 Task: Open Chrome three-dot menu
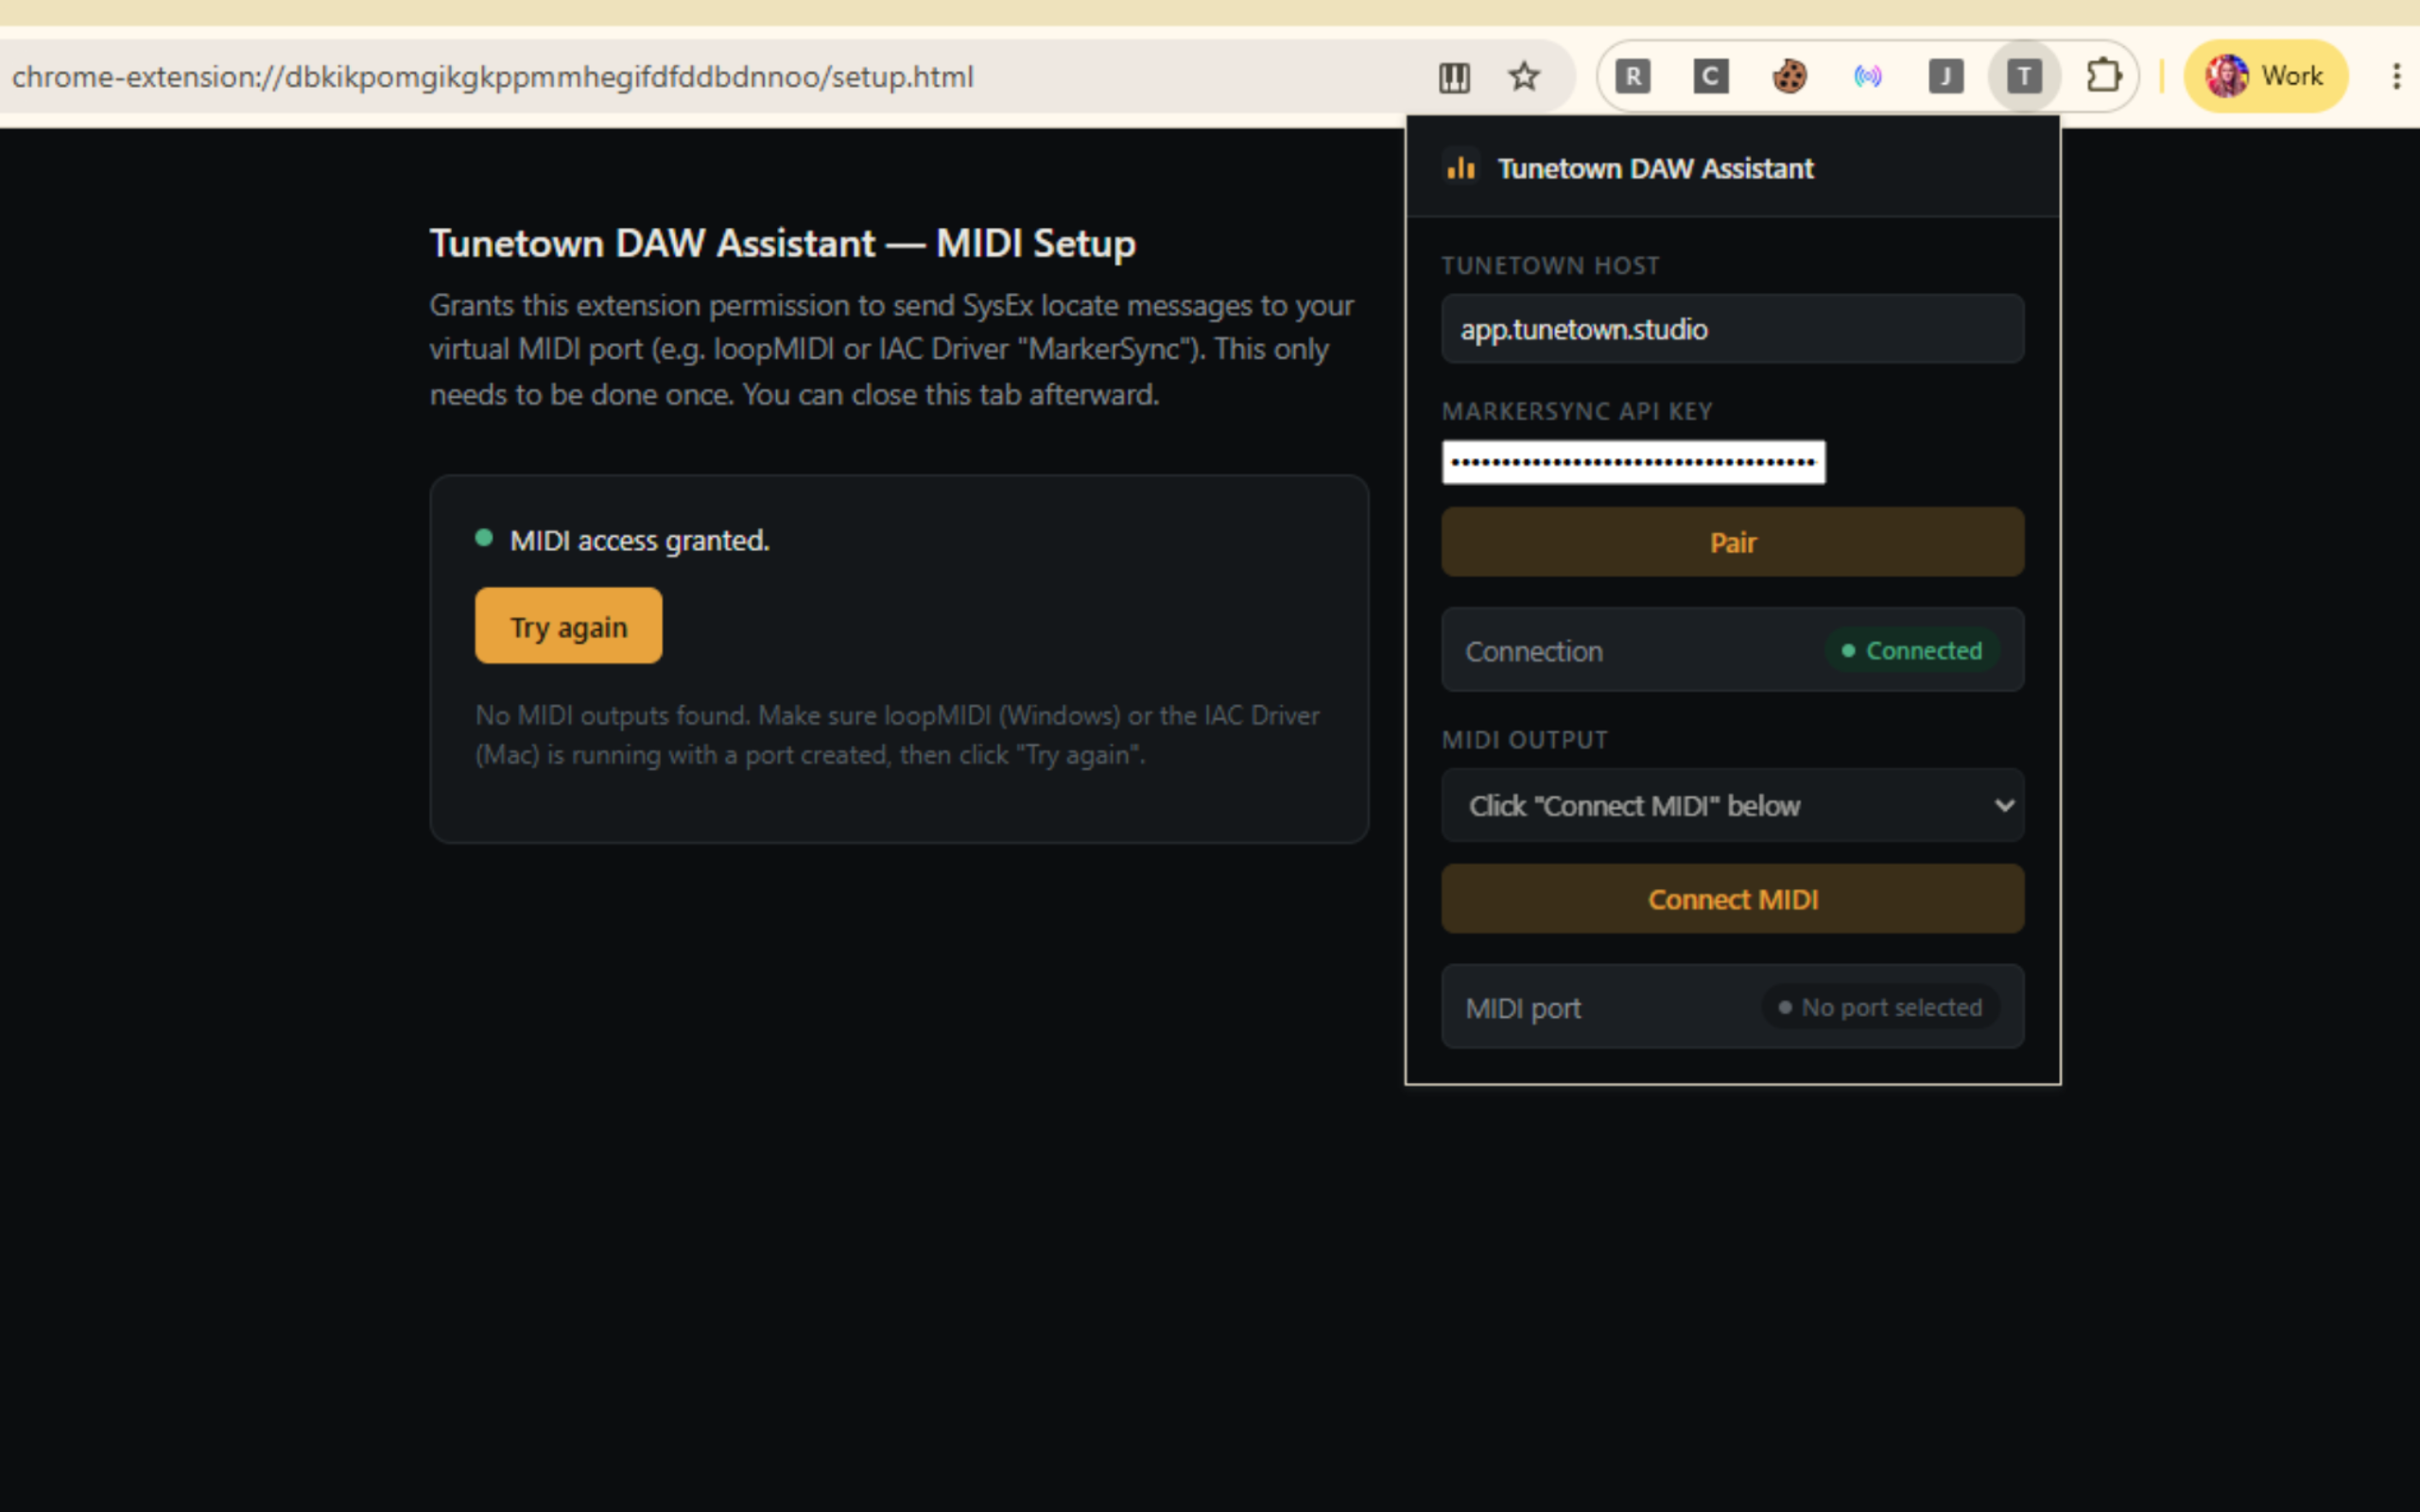click(x=2396, y=77)
